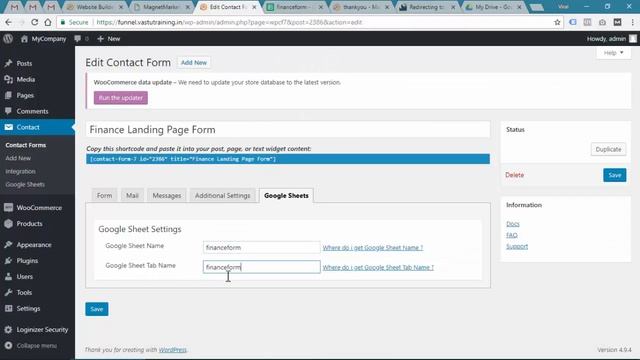Click Howdy, admin in admin bar
The image size is (640, 360).
[606, 39]
